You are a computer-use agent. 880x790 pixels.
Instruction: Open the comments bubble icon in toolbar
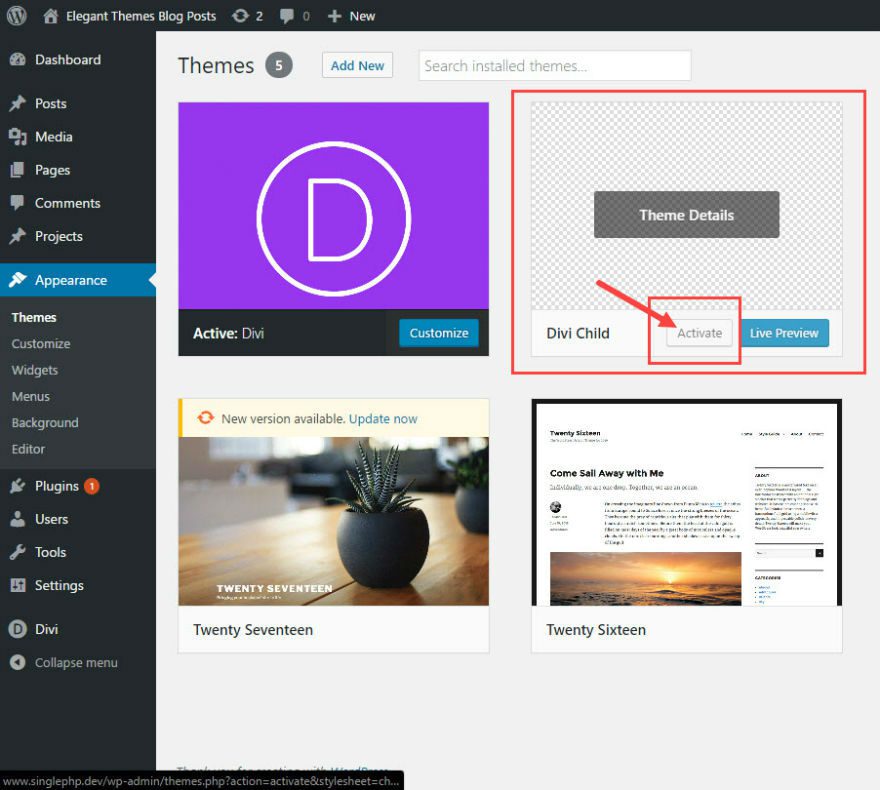tap(288, 16)
